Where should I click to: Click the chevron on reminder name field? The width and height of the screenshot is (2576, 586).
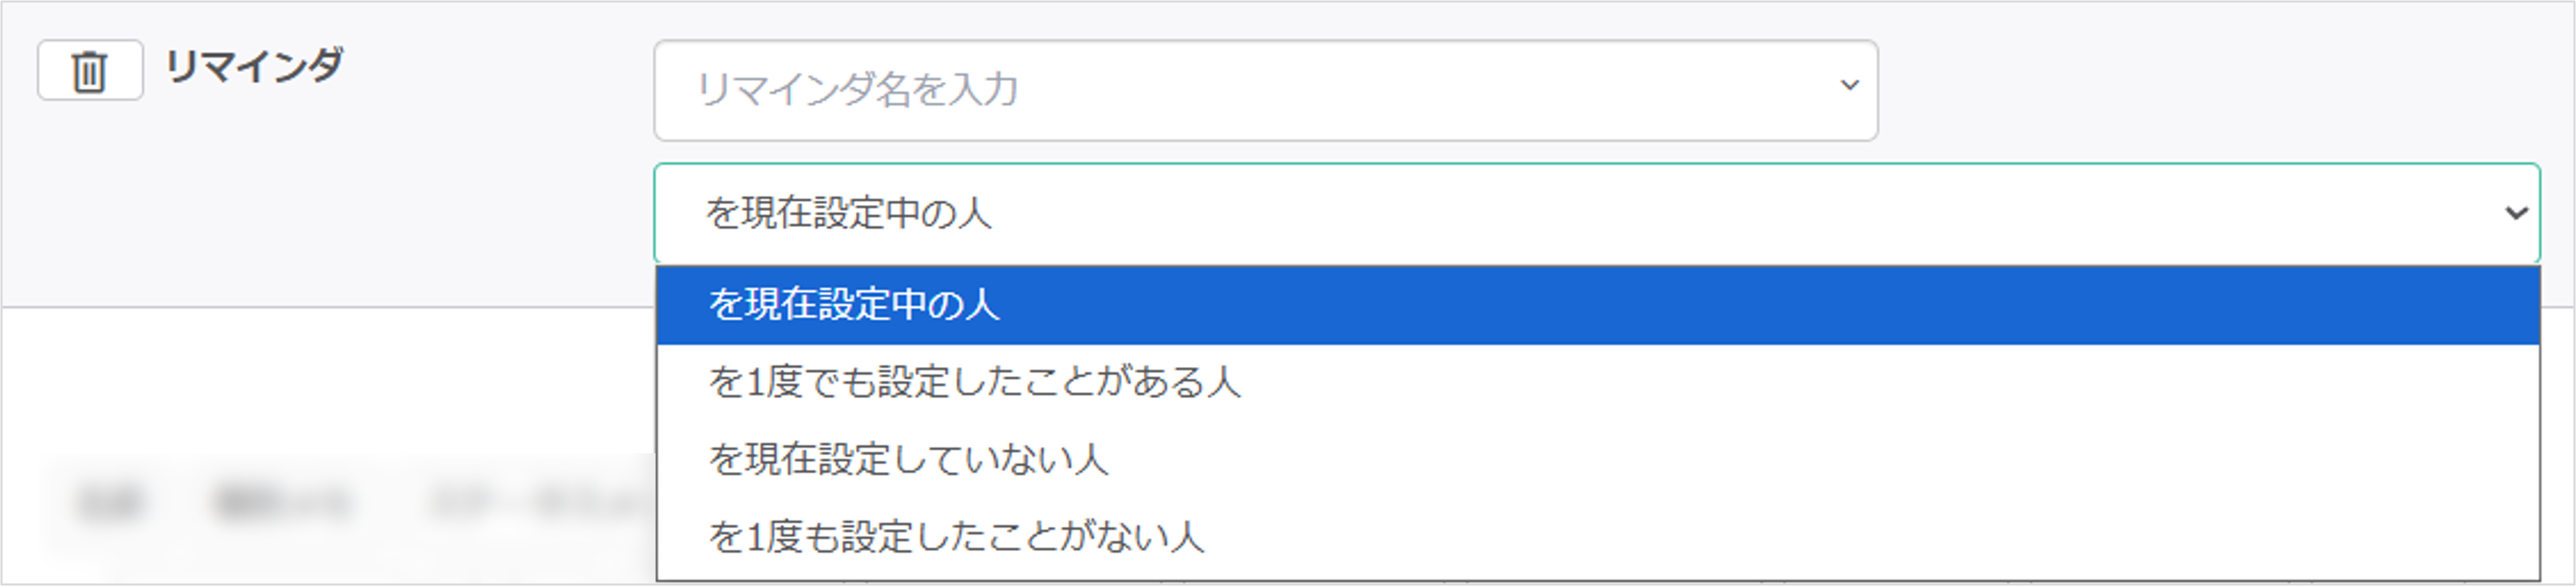pos(1849,86)
